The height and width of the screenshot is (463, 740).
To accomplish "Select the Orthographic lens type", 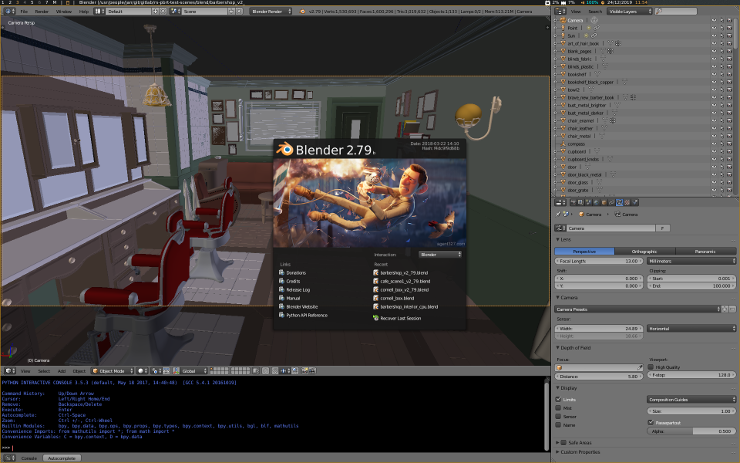I will [644, 252].
